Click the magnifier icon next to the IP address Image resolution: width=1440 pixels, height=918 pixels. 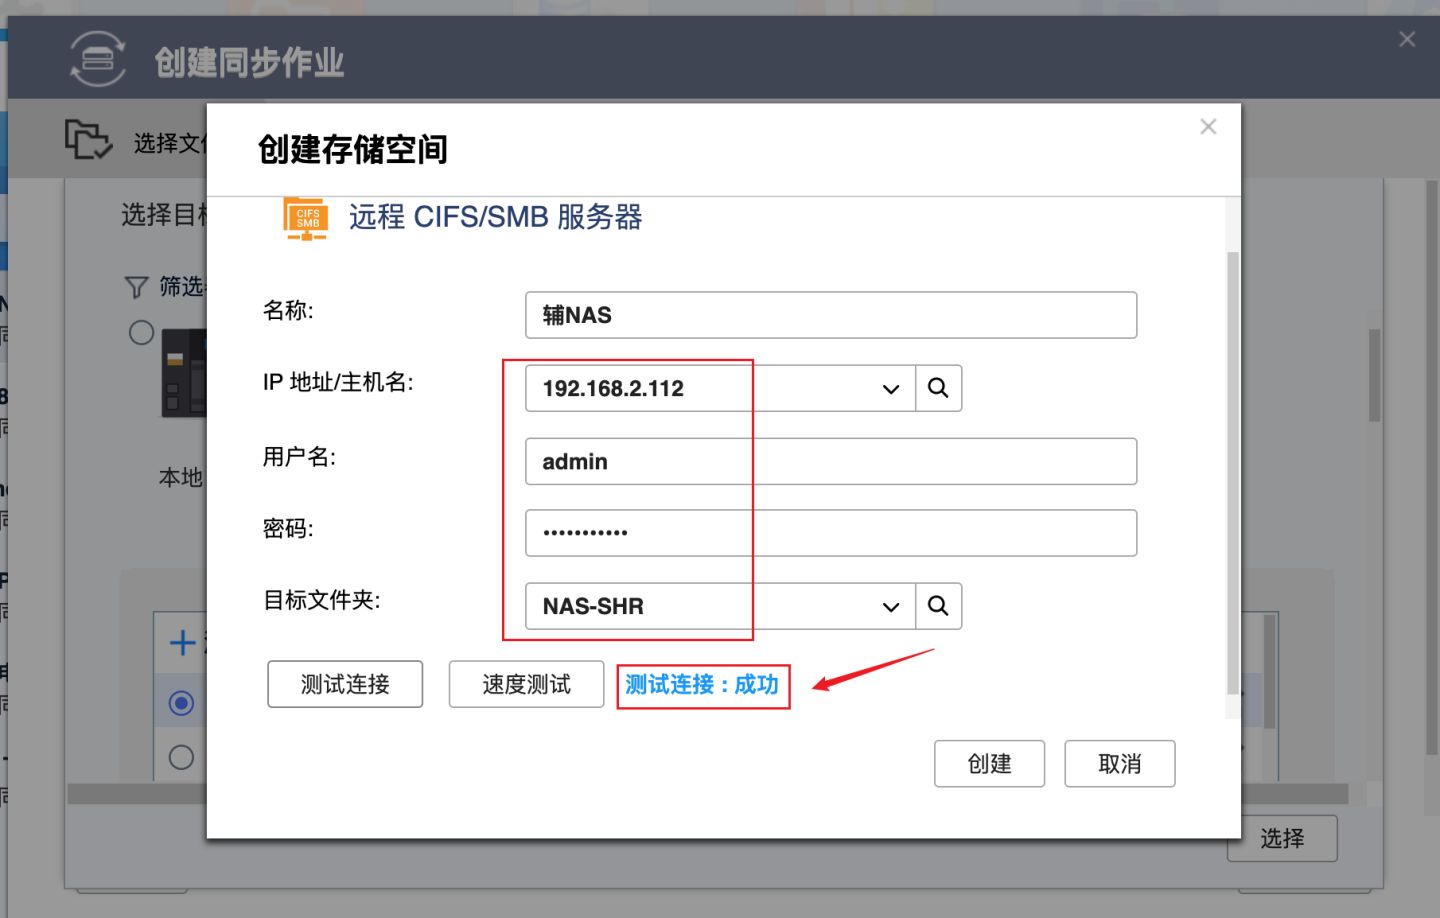click(x=938, y=388)
